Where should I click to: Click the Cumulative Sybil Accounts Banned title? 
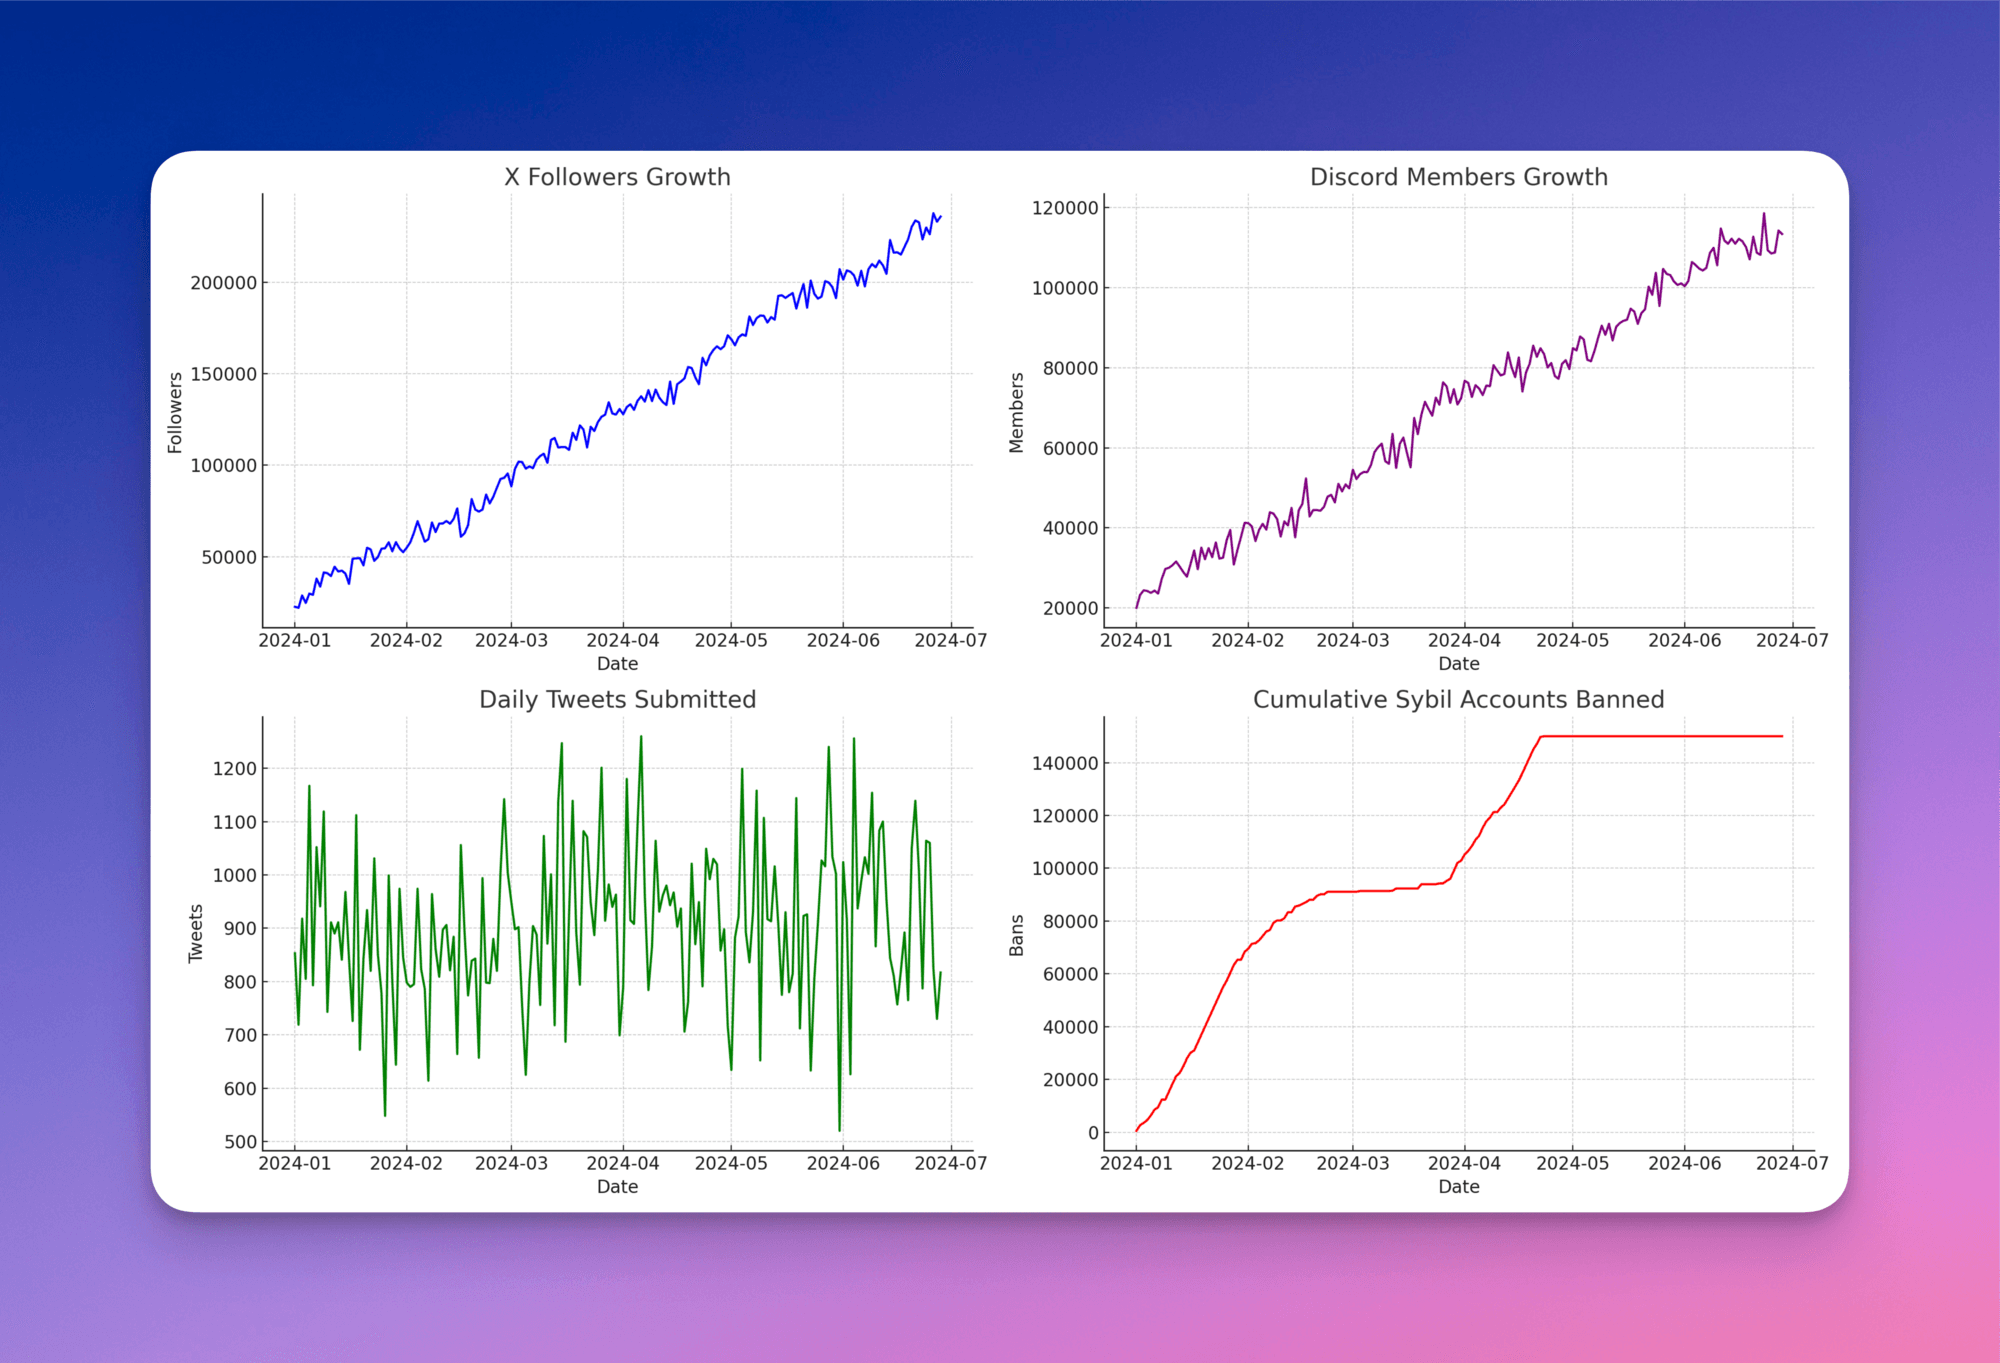[x=1459, y=699]
